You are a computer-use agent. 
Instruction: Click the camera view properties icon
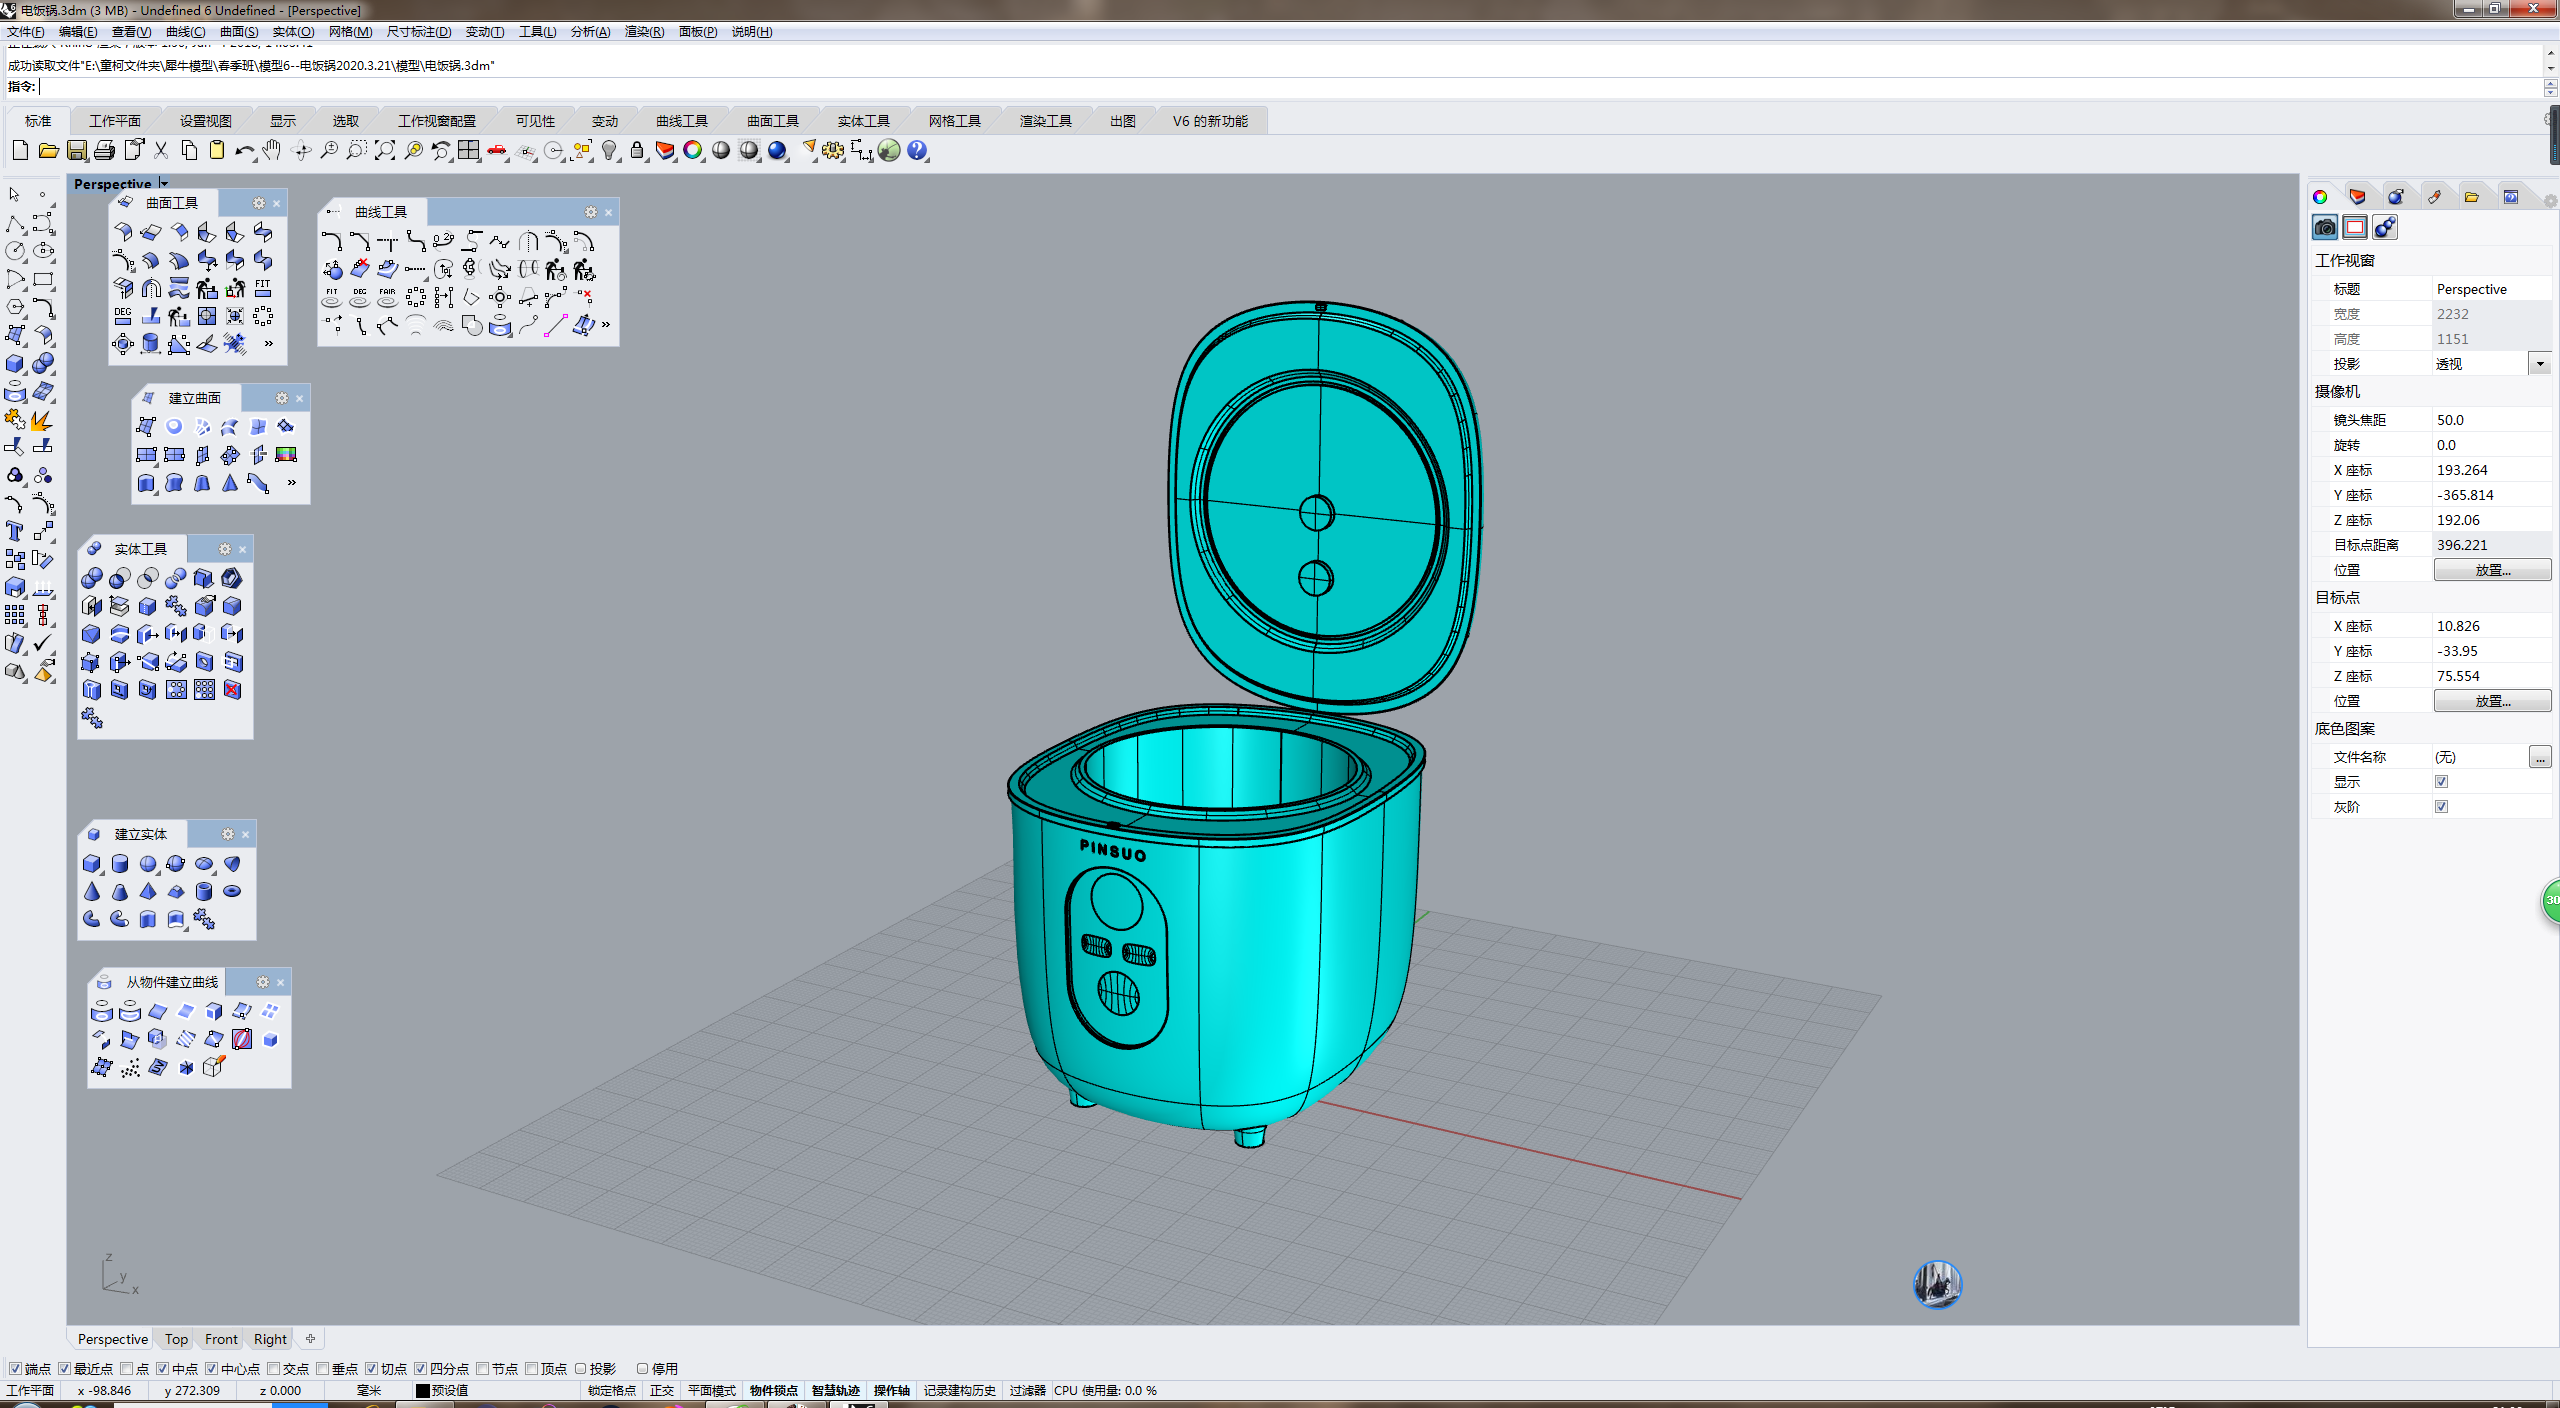pyautogui.click(x=2325, y=228)
